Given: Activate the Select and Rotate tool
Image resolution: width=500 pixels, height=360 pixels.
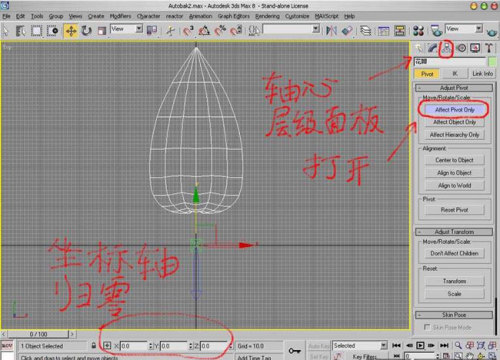Looking at the screenshot, I should 87,31.
